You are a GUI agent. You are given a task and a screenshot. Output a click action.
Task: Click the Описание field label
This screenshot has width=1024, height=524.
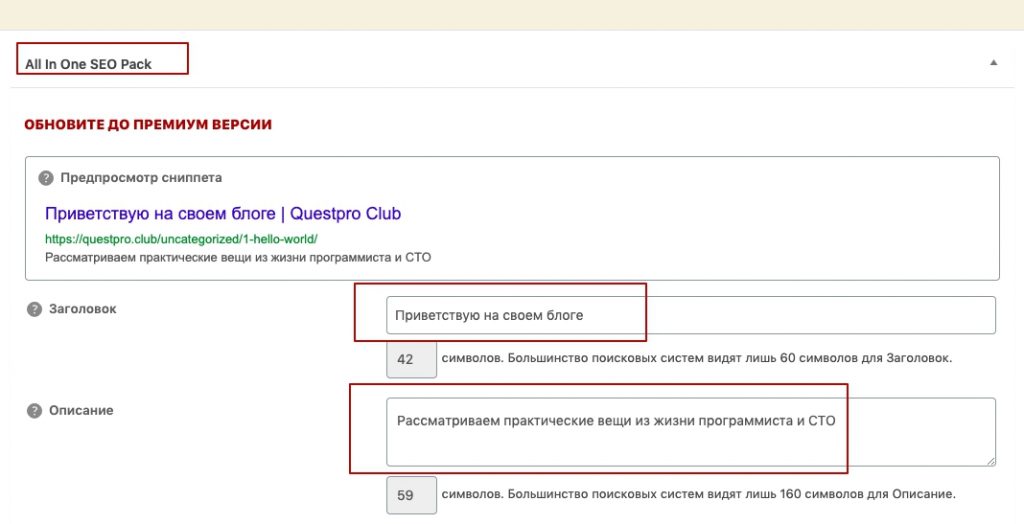[81, 411]
